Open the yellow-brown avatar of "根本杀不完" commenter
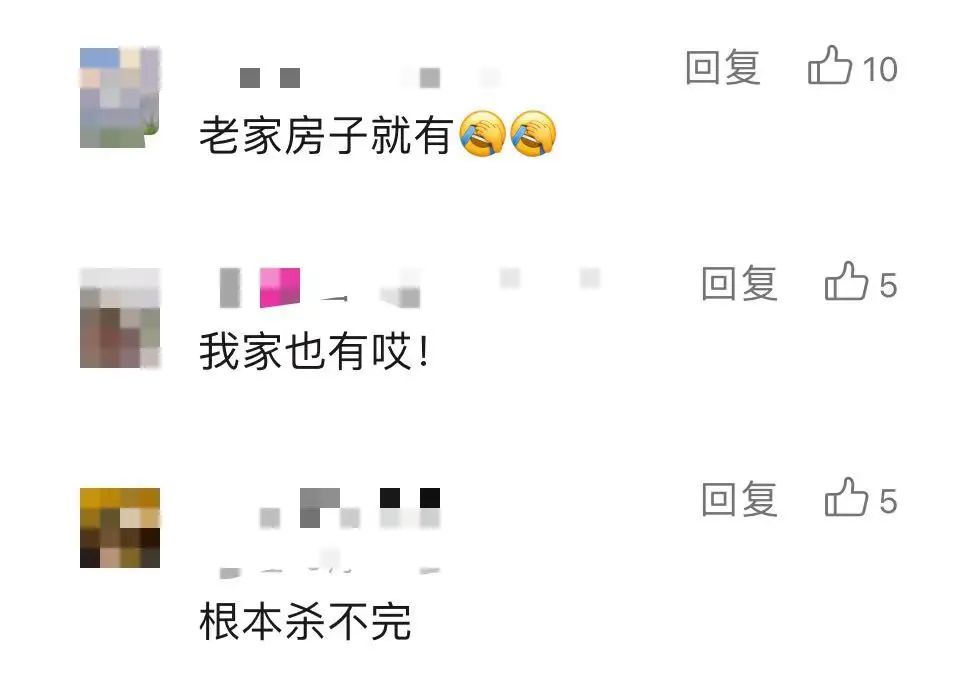 (120, 528)
